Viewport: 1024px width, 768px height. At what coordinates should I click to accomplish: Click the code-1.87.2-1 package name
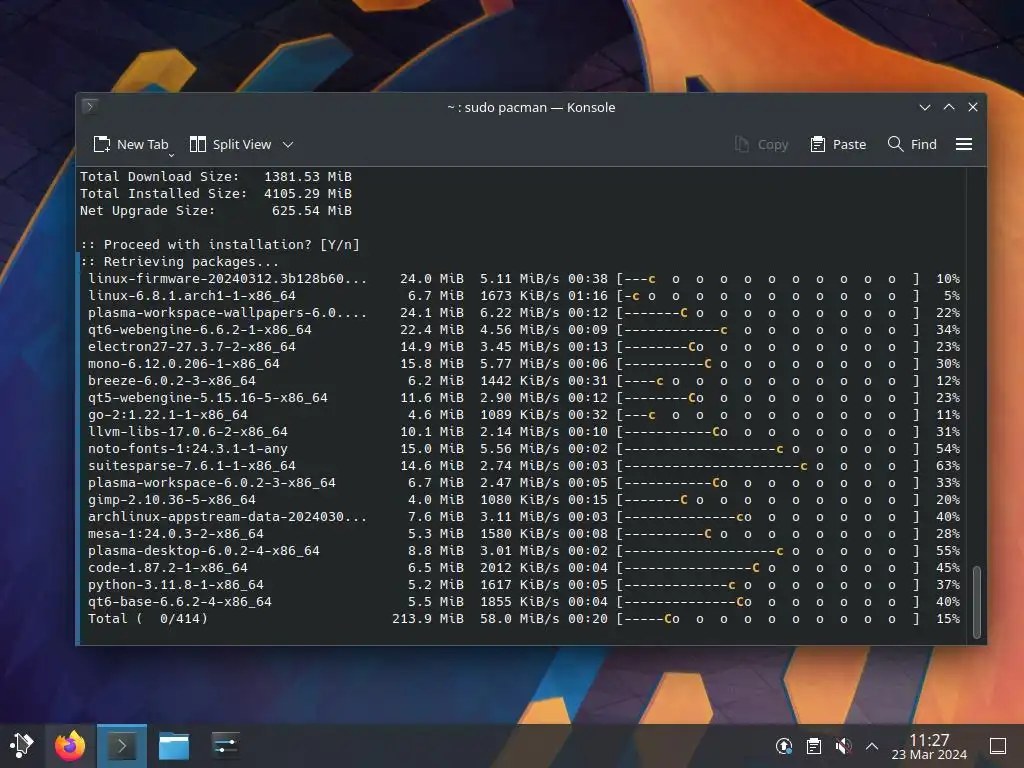pyautogui.click(x=168, y=568)
